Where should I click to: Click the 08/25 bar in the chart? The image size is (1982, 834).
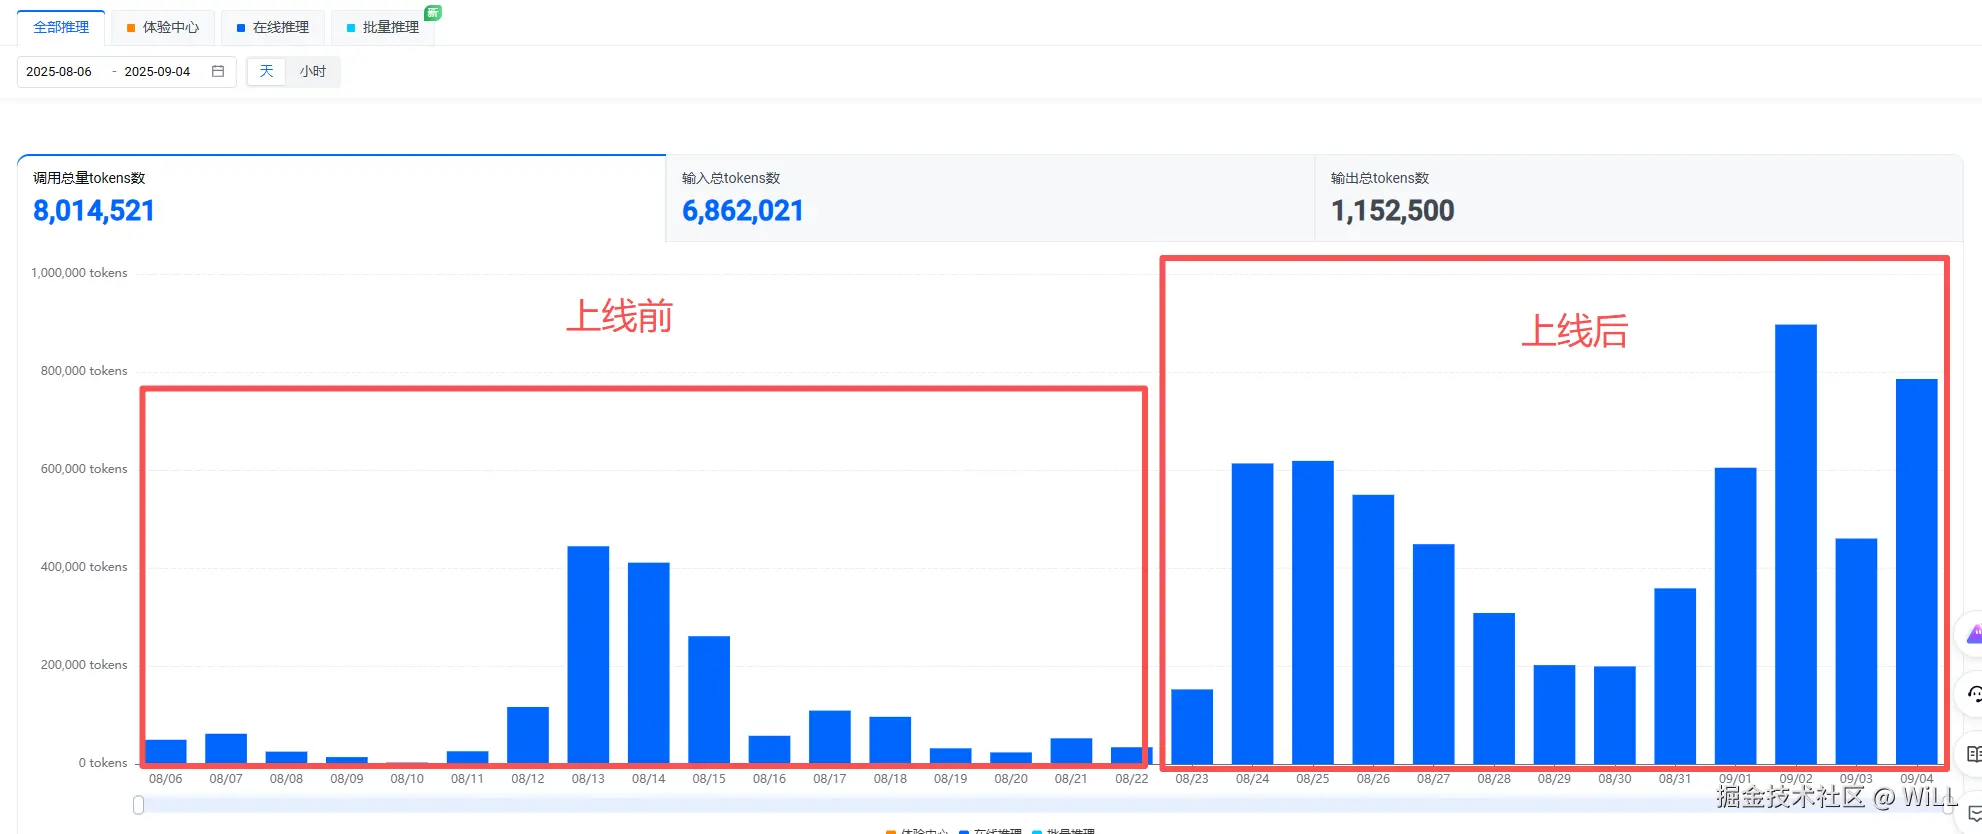click(1313, 612)
